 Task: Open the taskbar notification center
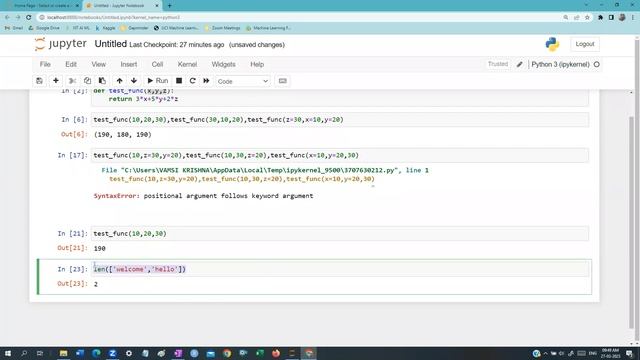click(629, 353)
